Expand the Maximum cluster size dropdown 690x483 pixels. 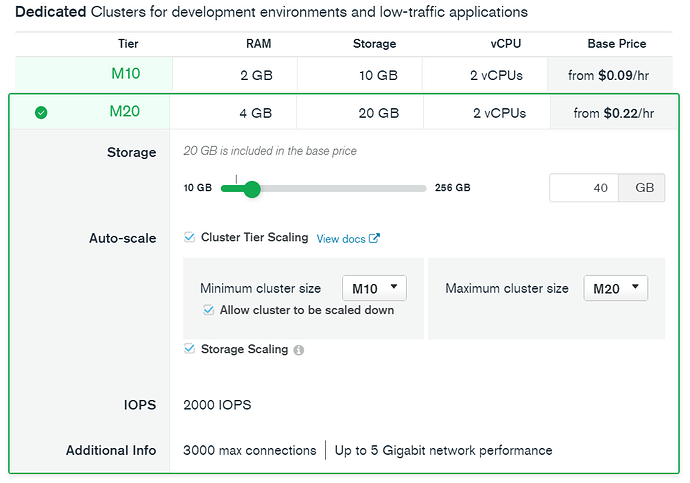point(615,288)
